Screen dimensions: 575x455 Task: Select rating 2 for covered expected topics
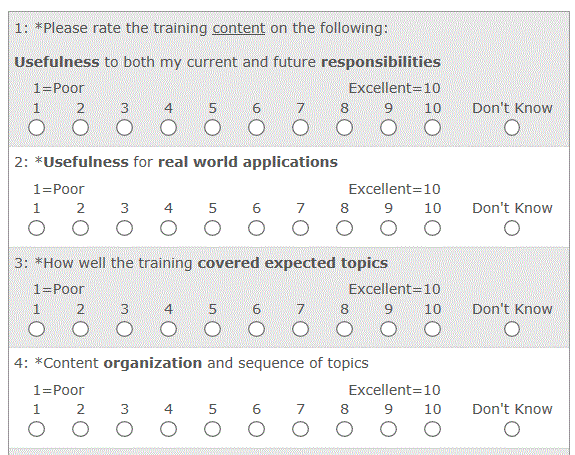(x=80, y=329)
